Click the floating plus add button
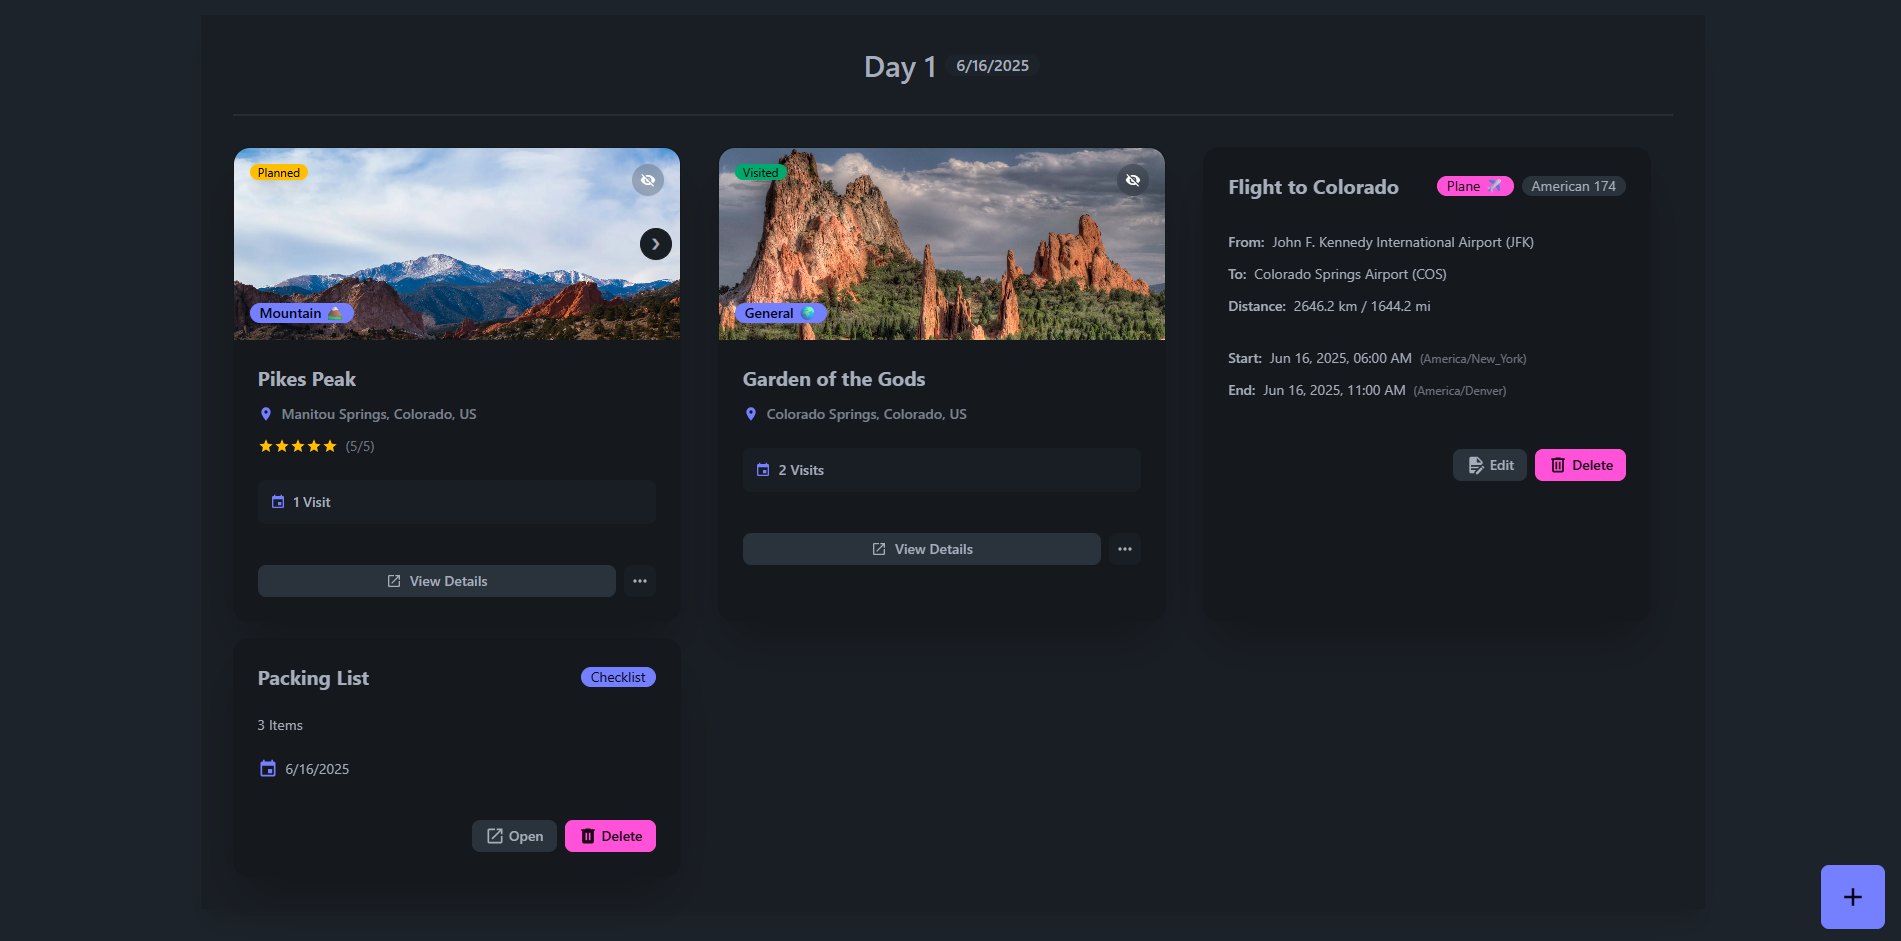The height and width of the screenshot is (941, 1901). [x=1852, y=897]
